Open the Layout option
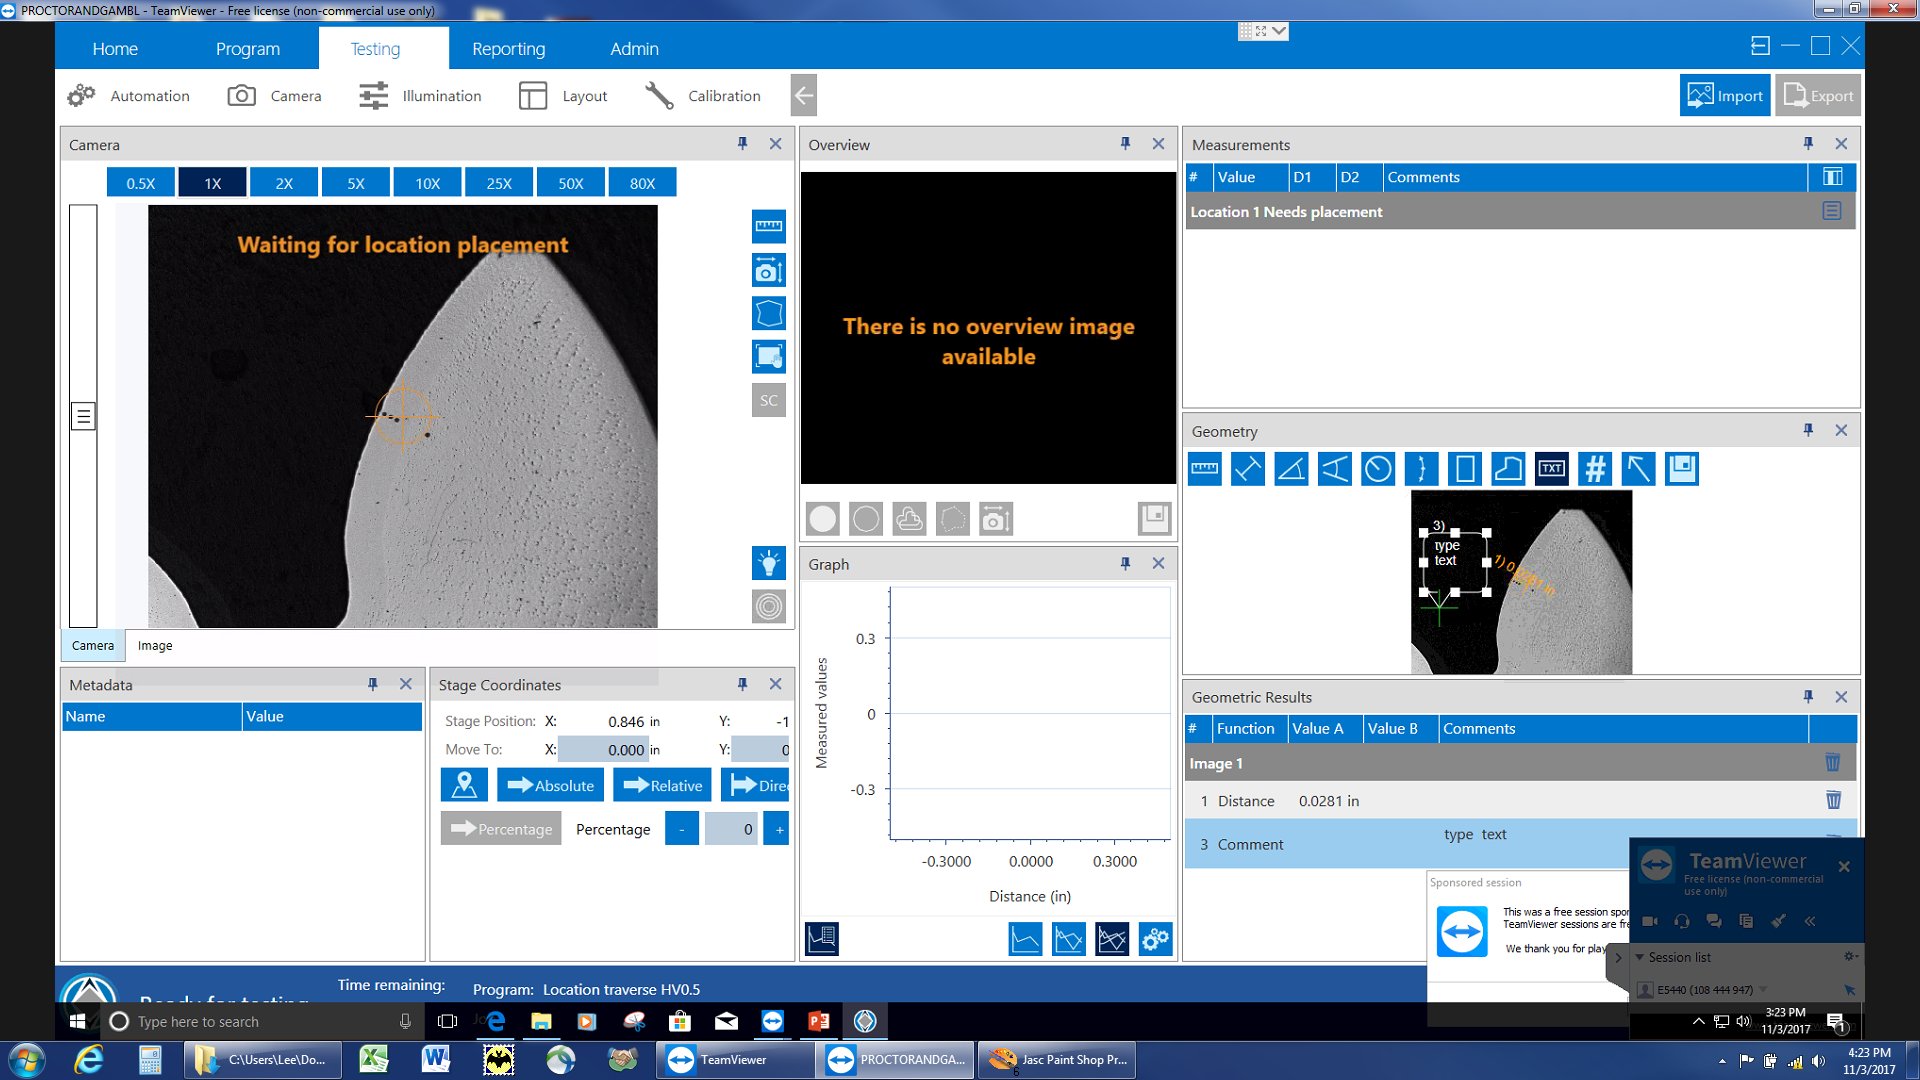 [563, 96]
